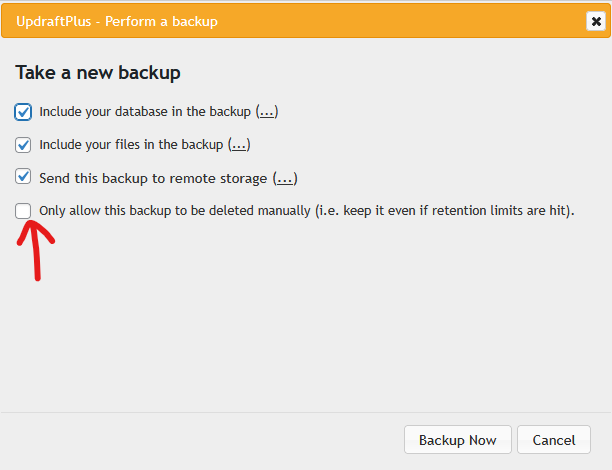Click the red hand-drawn arrow annotation

[x=37, y=250]
